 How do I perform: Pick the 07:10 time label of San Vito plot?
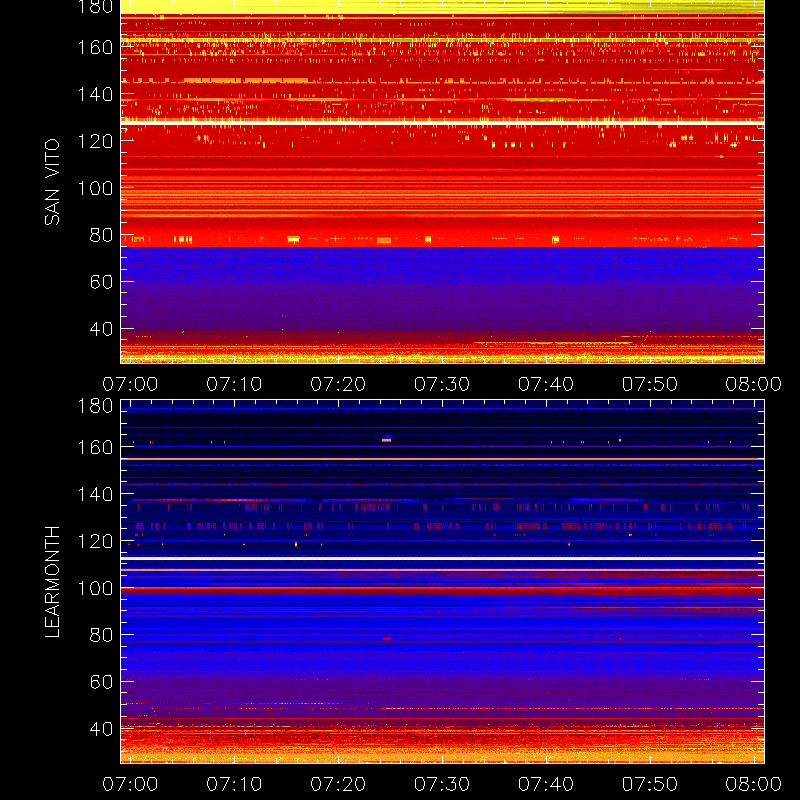pyautogui.click(x=234, y=384)
